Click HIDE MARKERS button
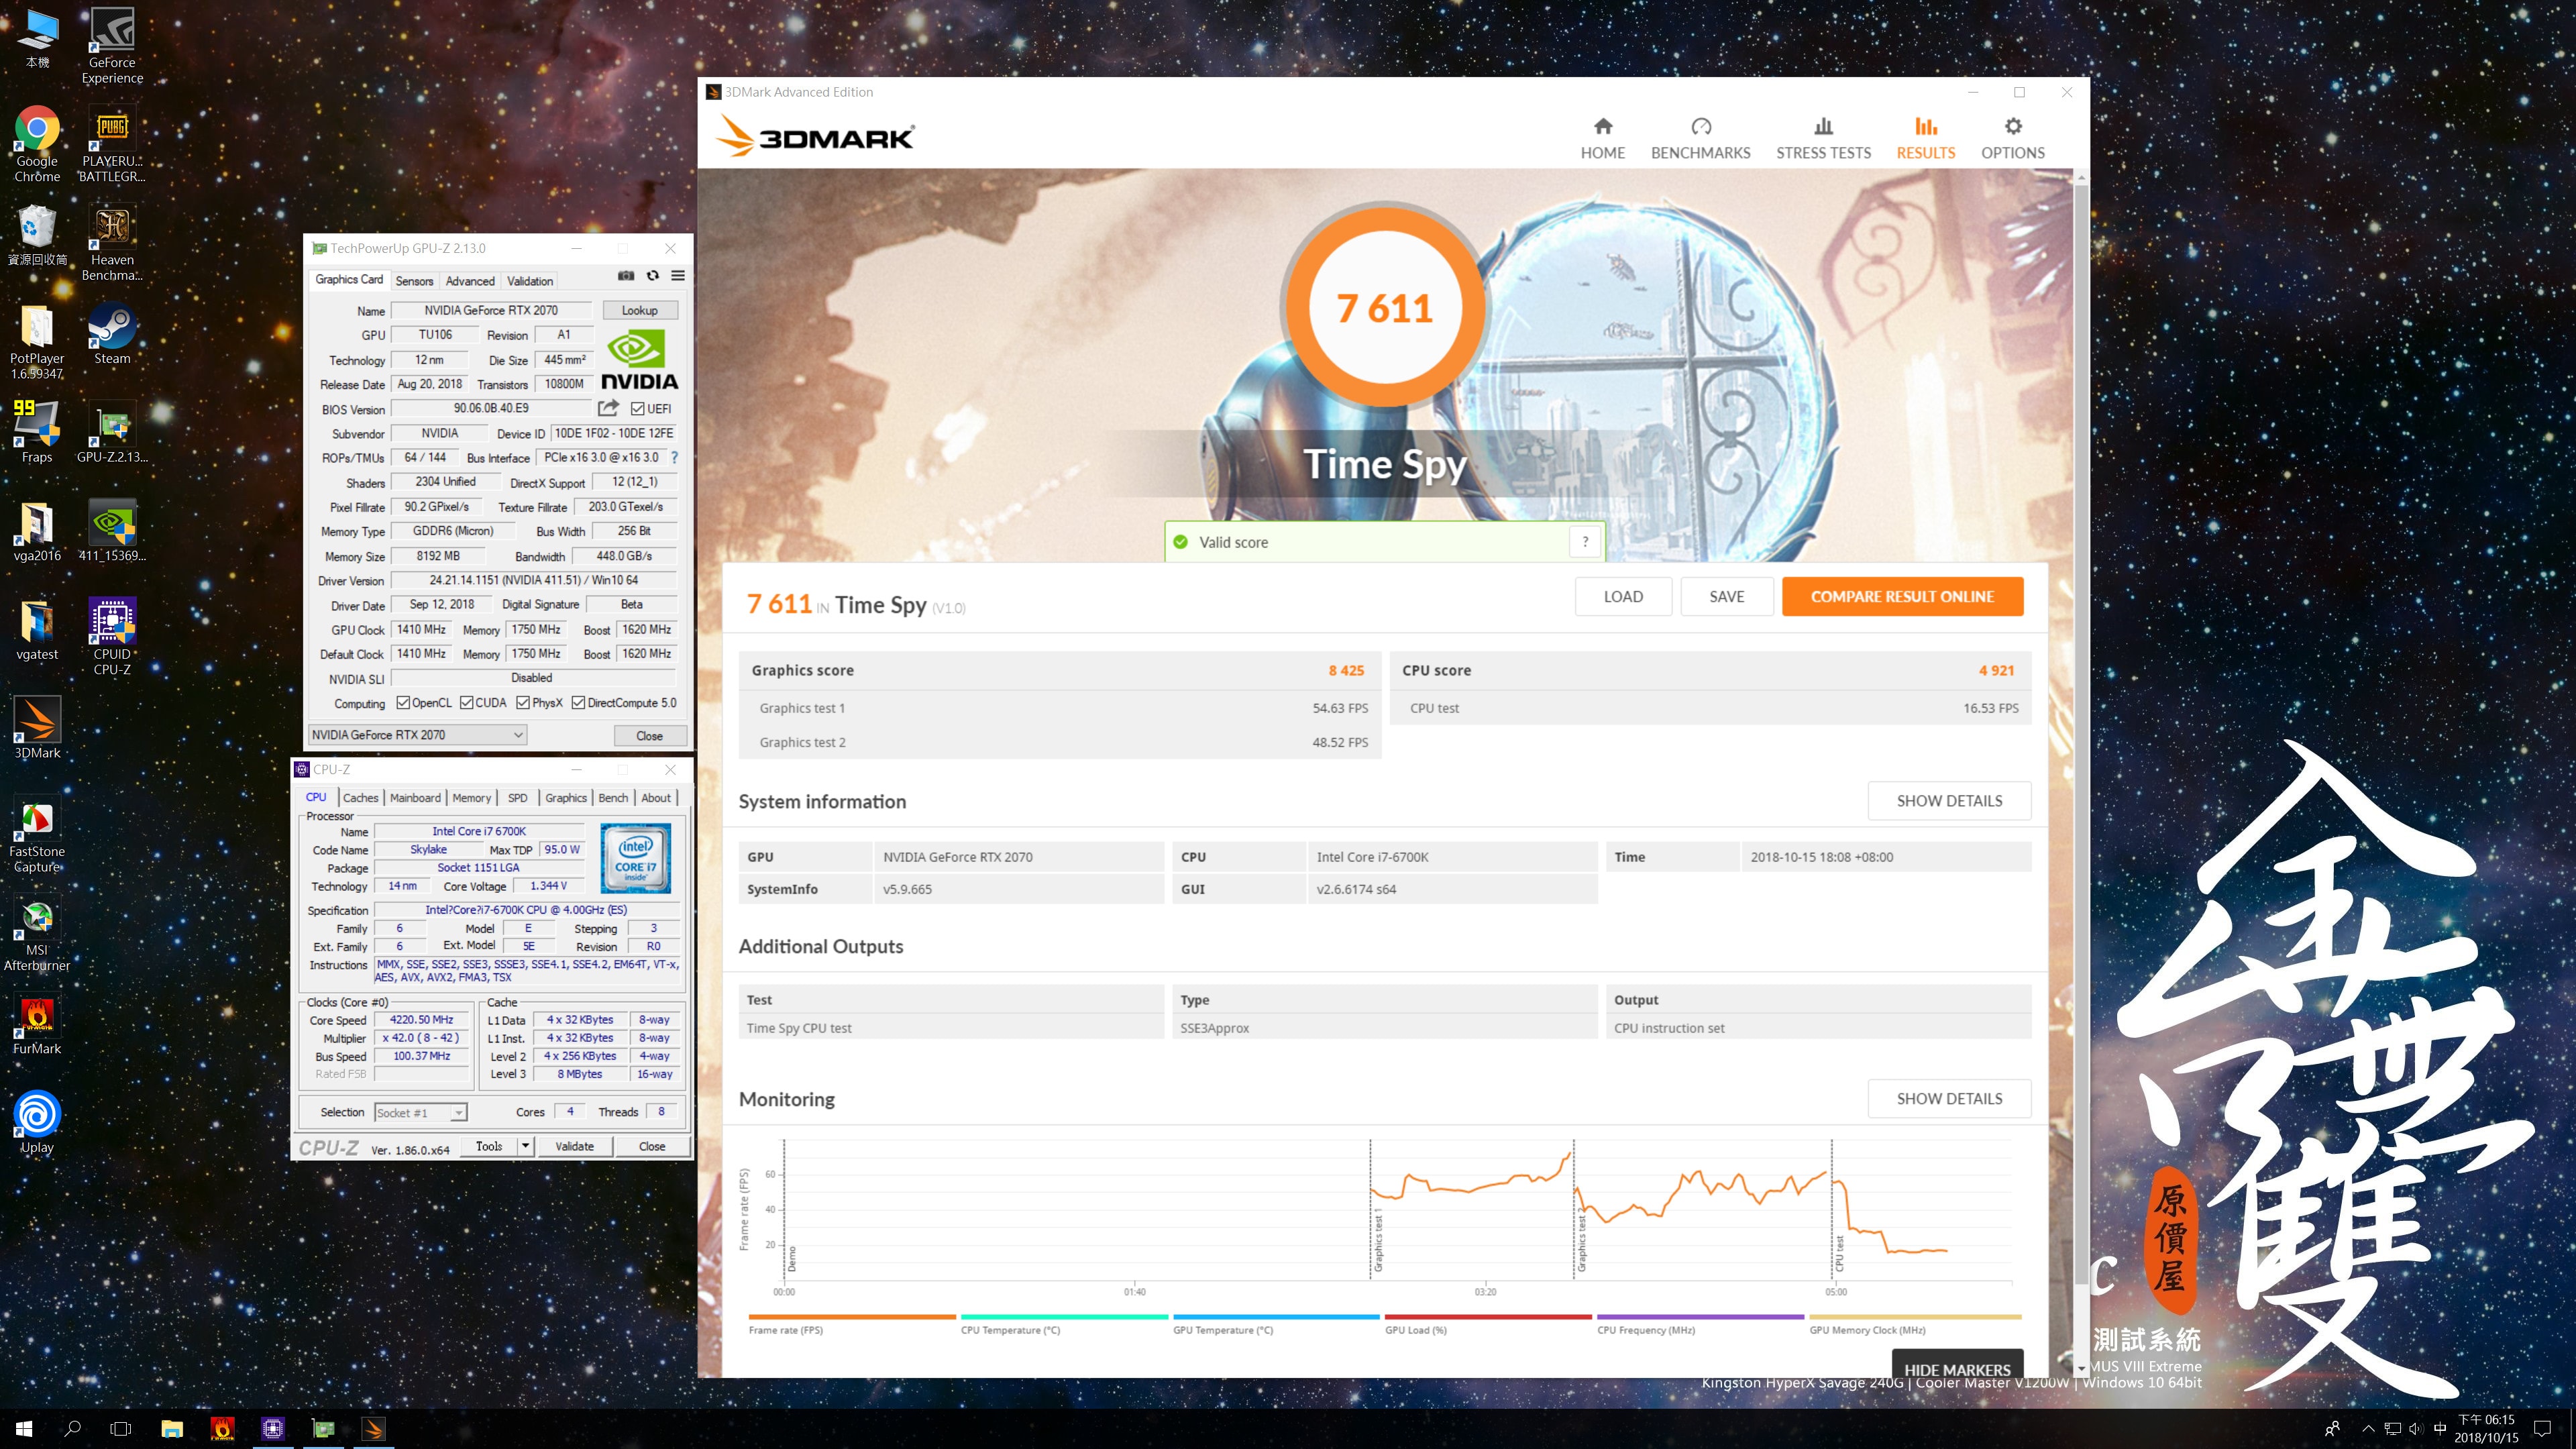The height and width of the screenshot is (1449, 2576). tap(1957, 1364)
